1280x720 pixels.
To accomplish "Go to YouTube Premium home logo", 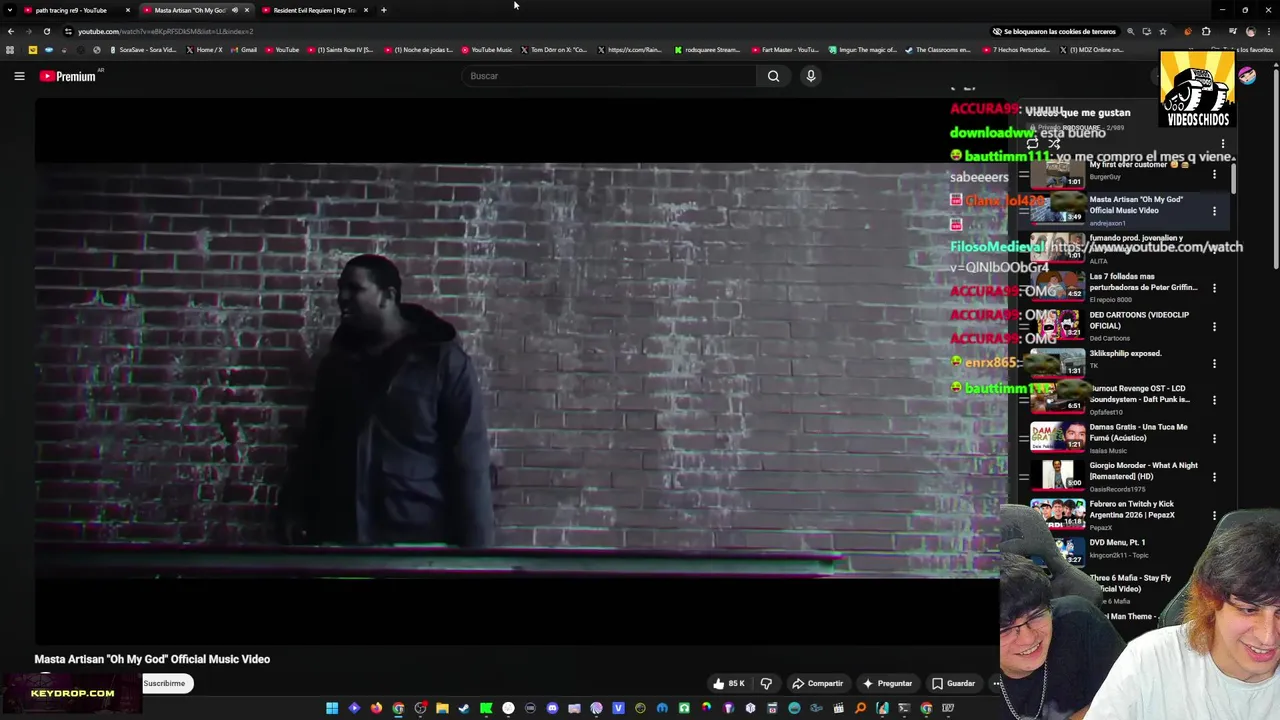I will coord(68,76).
